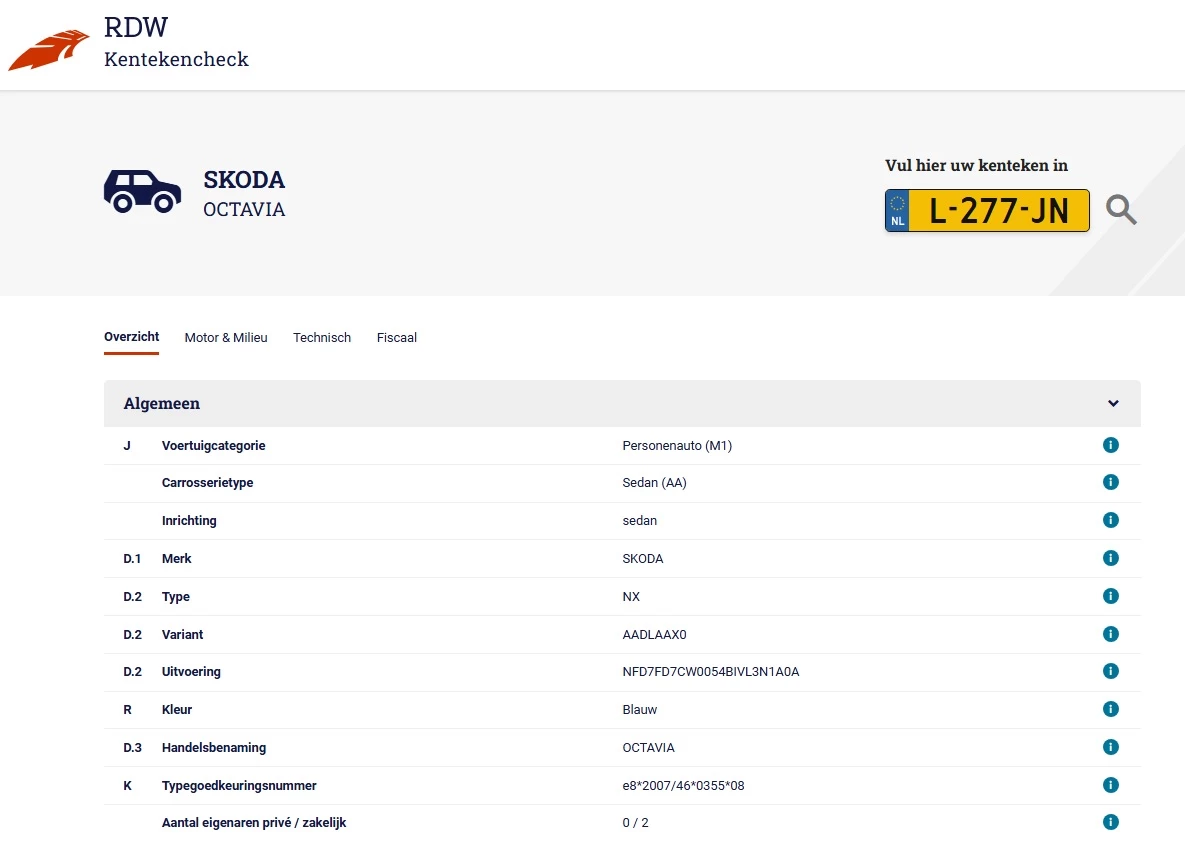This screenshot has height=845, width=1185.
Task: Show info for Kleur Blauw
Action: (x=1110, y=709)
